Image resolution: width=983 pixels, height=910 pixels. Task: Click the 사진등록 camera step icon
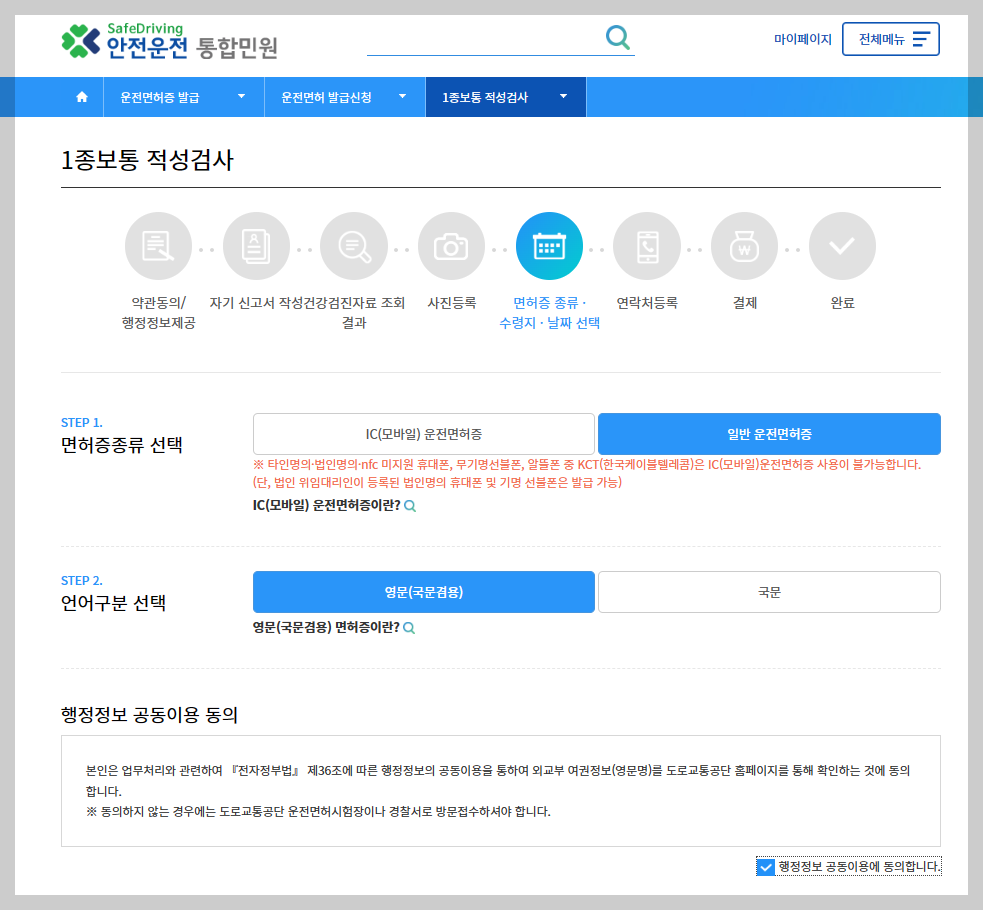[451, 245]
